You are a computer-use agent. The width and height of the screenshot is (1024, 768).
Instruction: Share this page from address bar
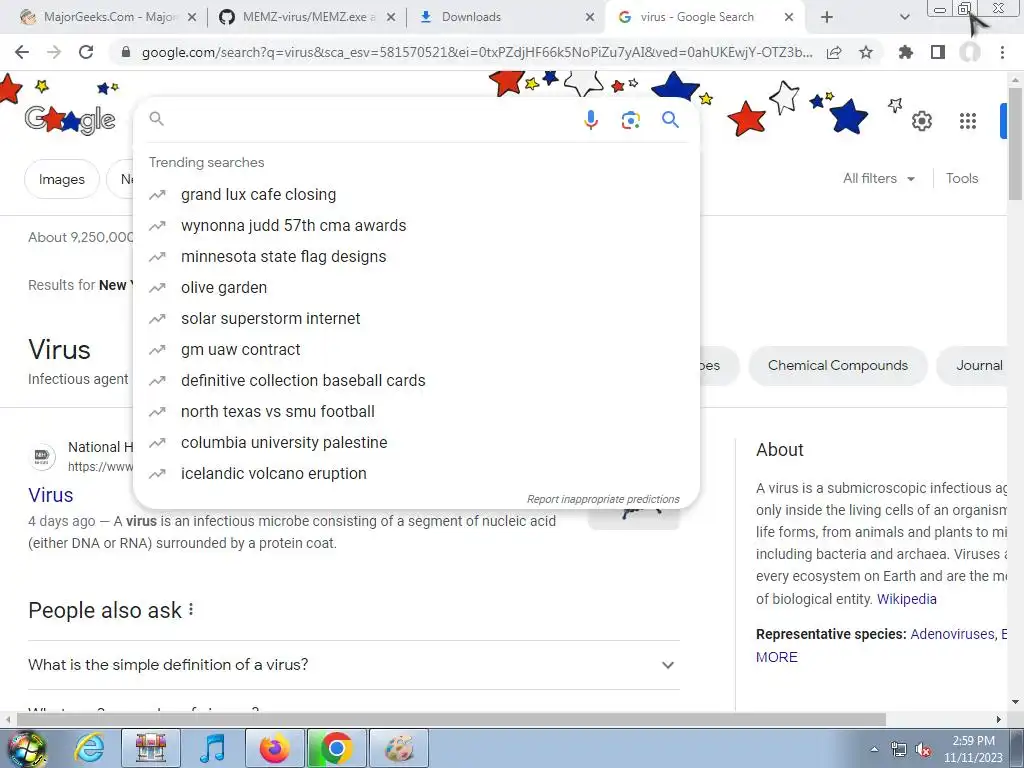pos(834,53)
